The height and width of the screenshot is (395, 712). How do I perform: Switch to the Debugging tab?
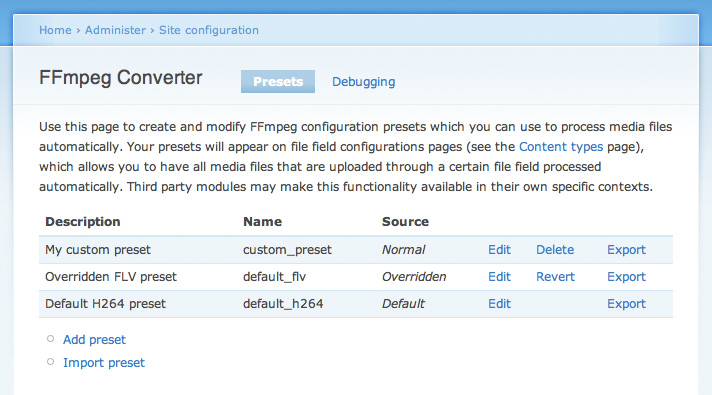coord(363,82)
